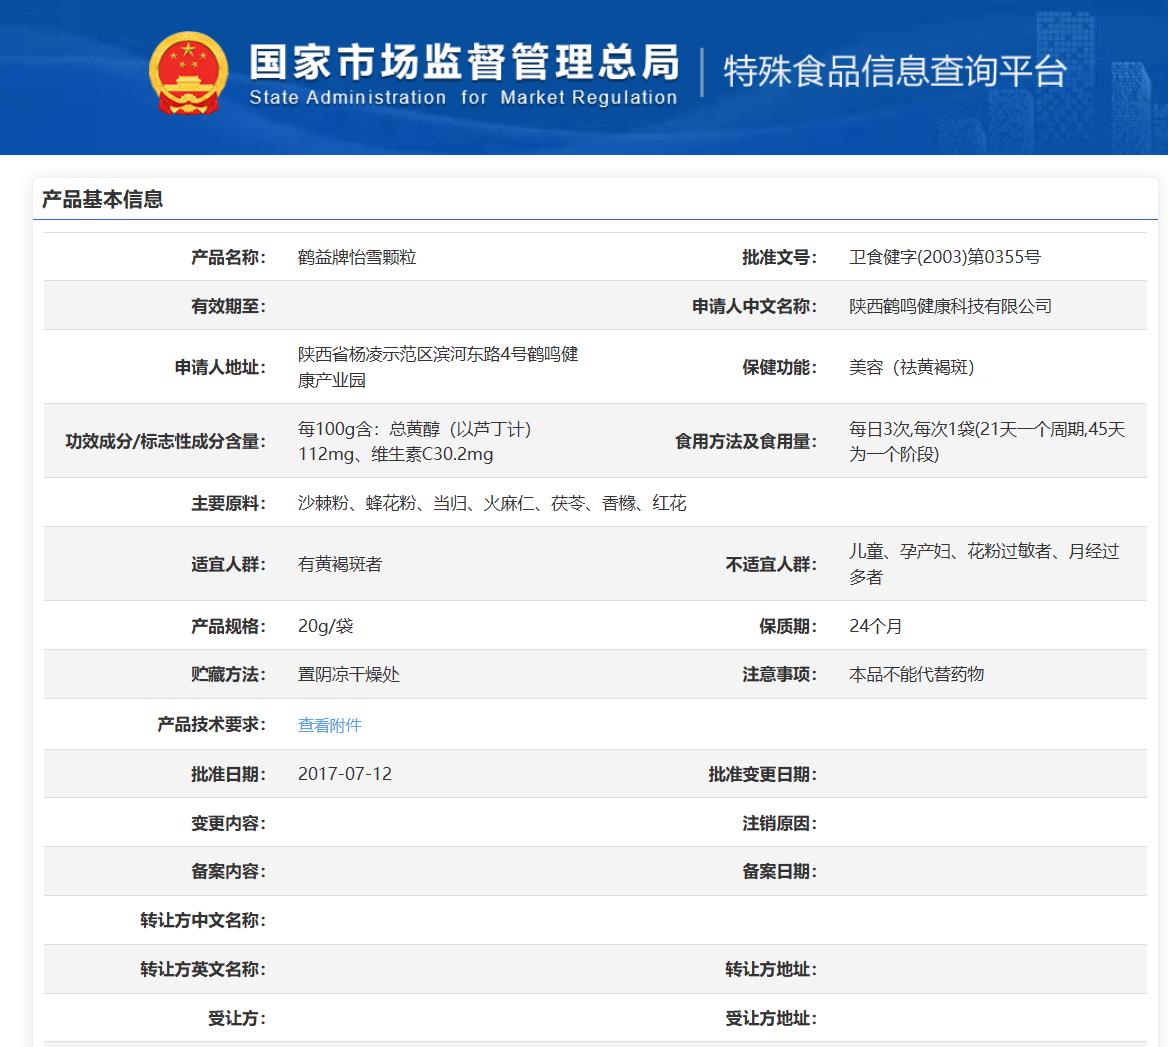Select precaution value 本品不能代替药物

click(x=916, y=675)
